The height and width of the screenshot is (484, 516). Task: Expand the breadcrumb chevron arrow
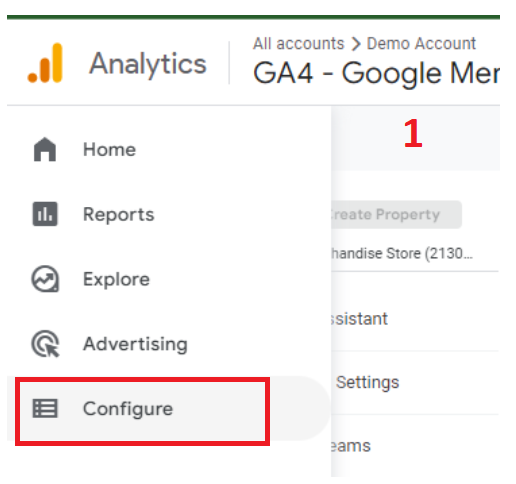[x=356, y=44]
